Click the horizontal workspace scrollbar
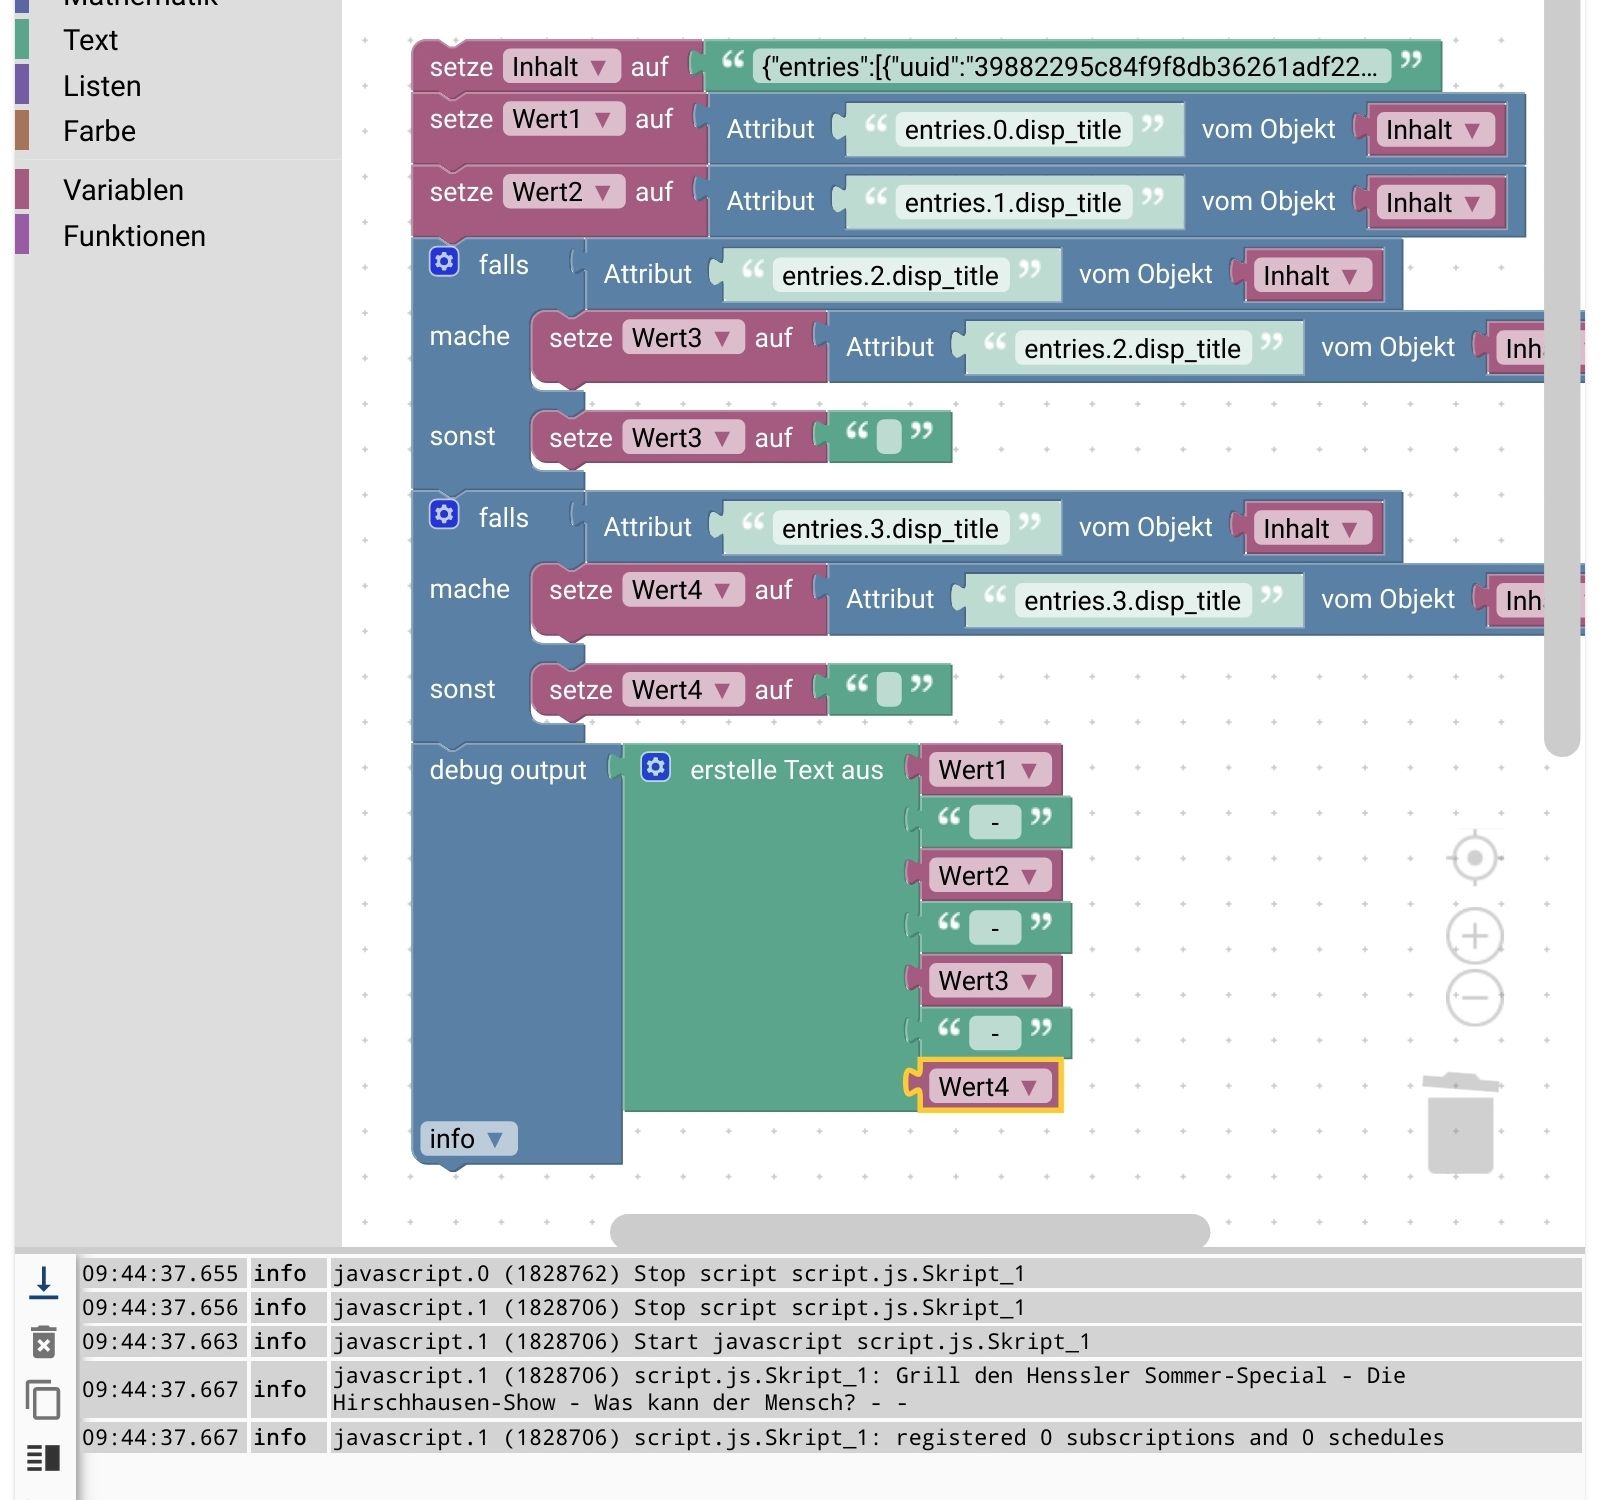1600x1500 pixels. (x=909, y=1231)
